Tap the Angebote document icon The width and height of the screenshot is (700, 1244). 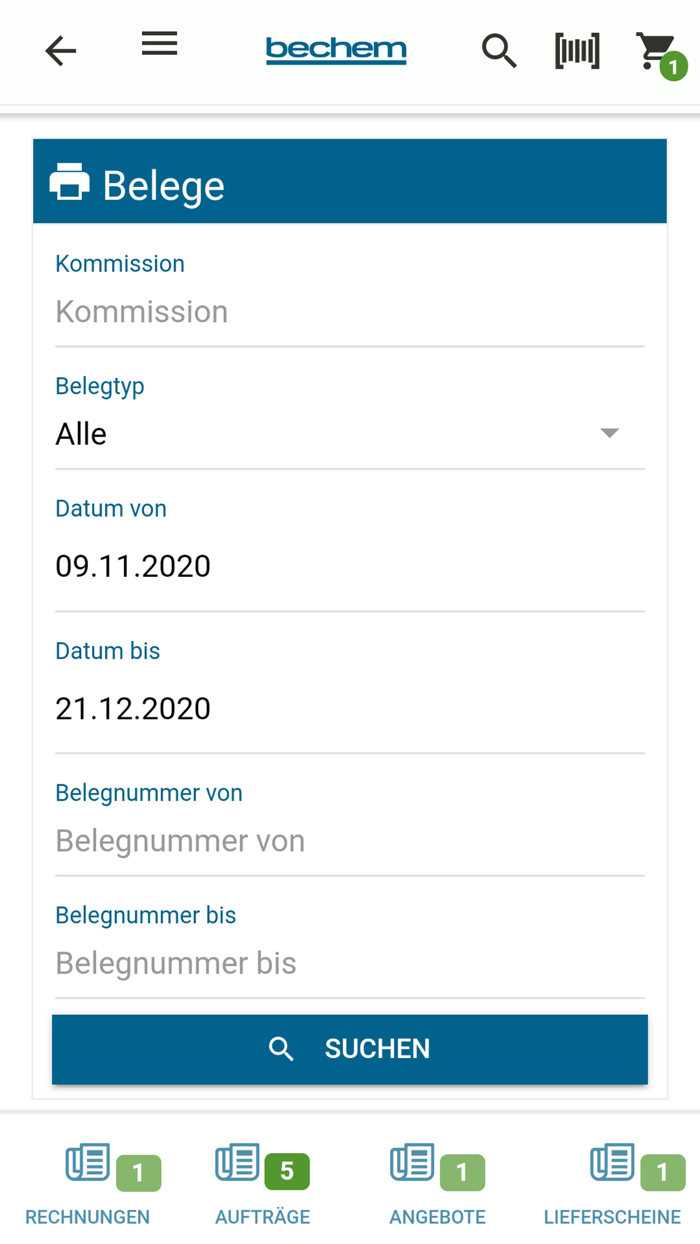point(412,1165)
